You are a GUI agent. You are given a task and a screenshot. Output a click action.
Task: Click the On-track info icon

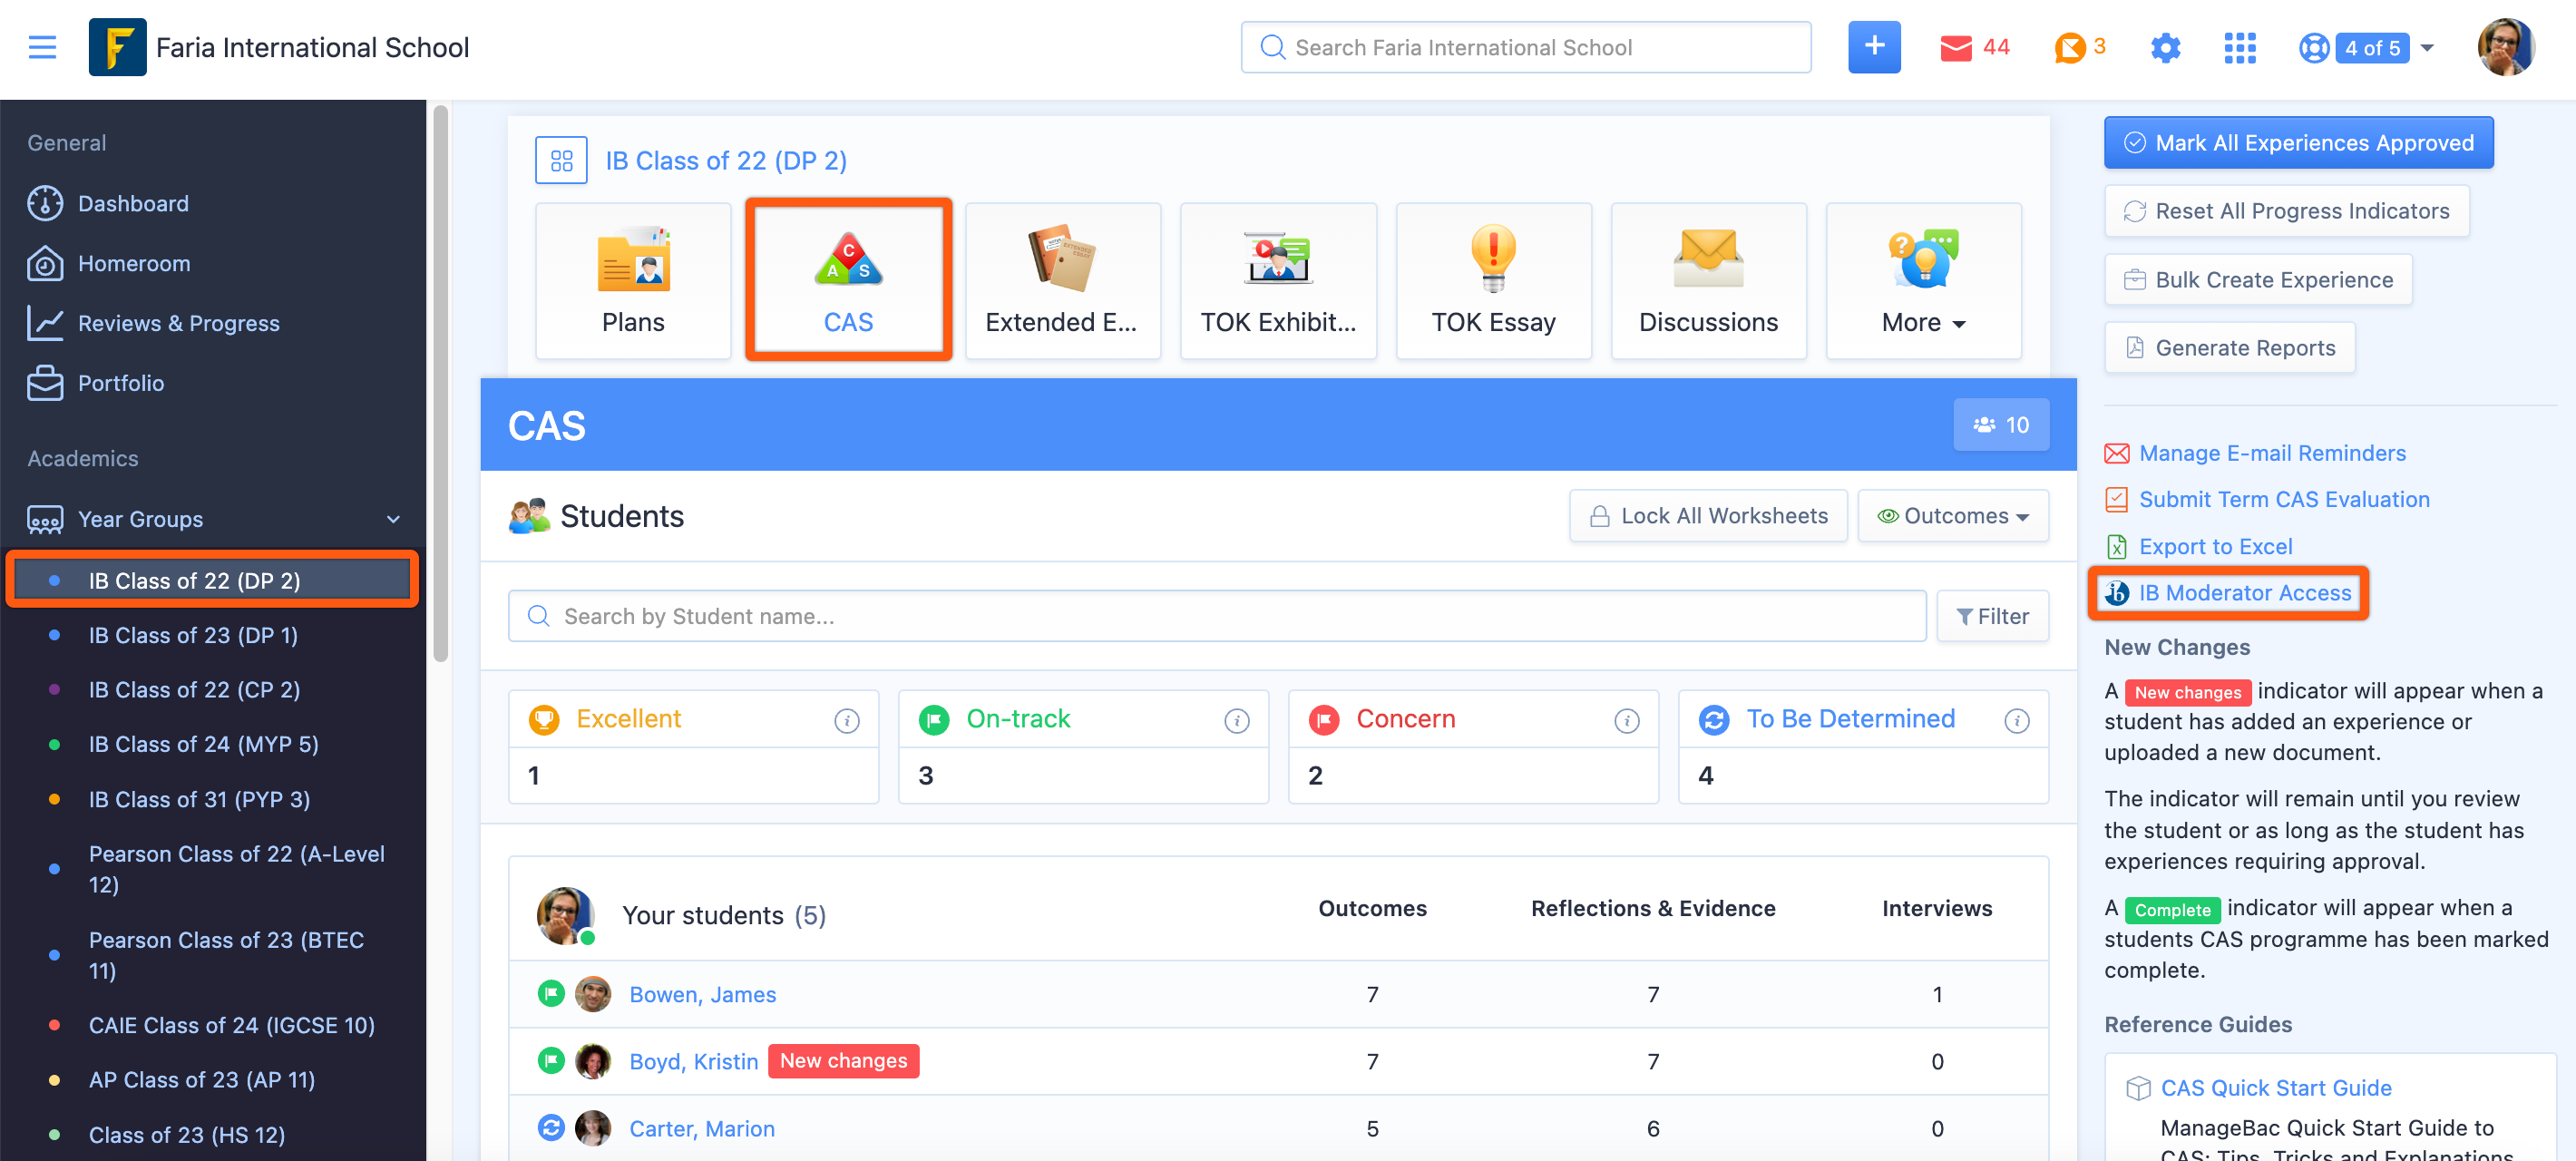pos(1236,720)
